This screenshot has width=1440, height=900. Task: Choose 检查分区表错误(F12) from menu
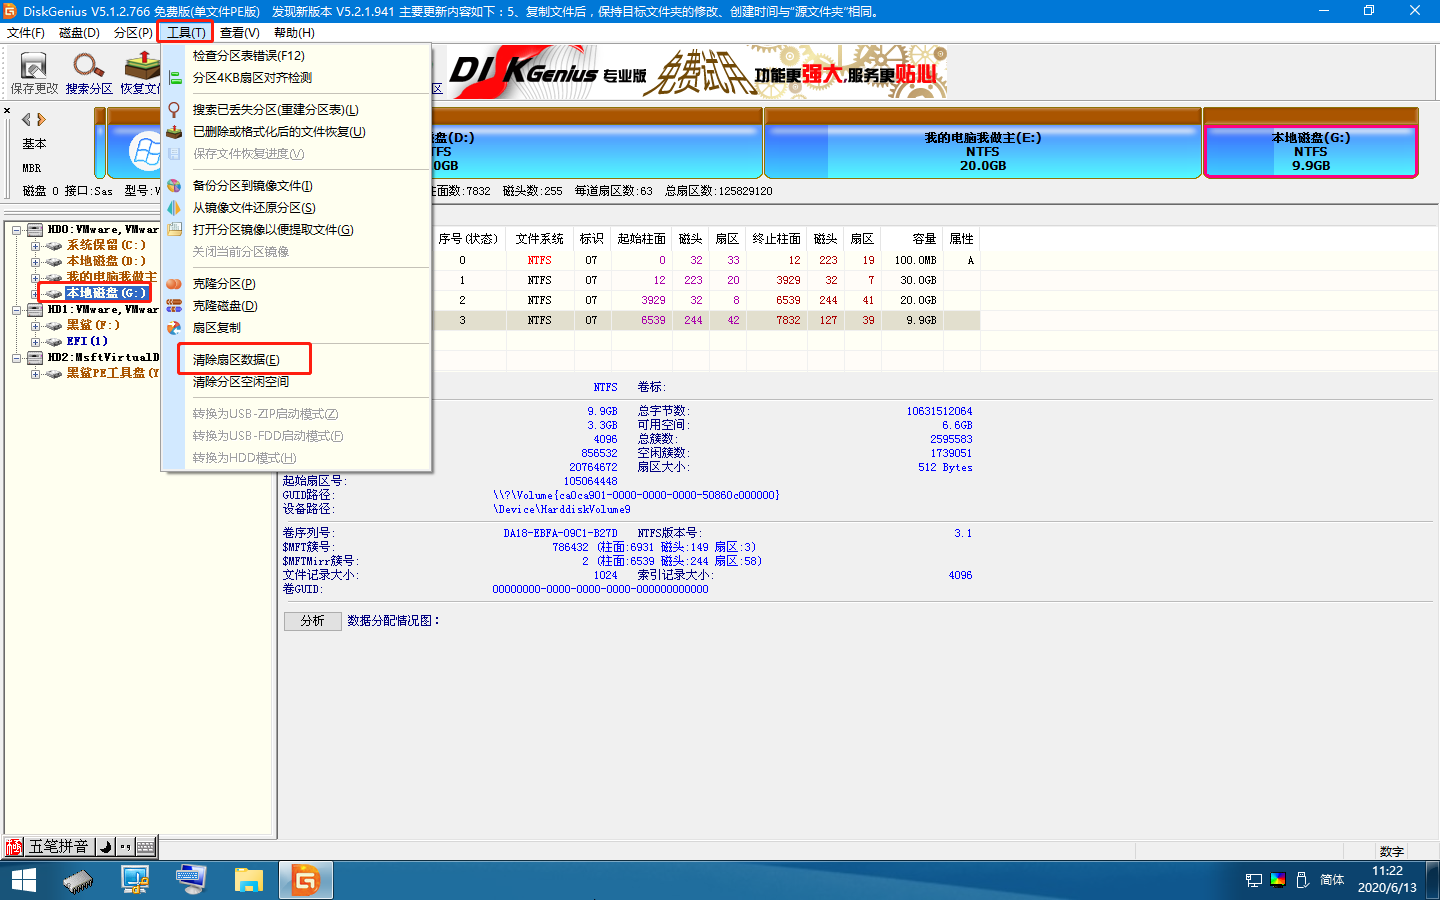click(296, 56)
